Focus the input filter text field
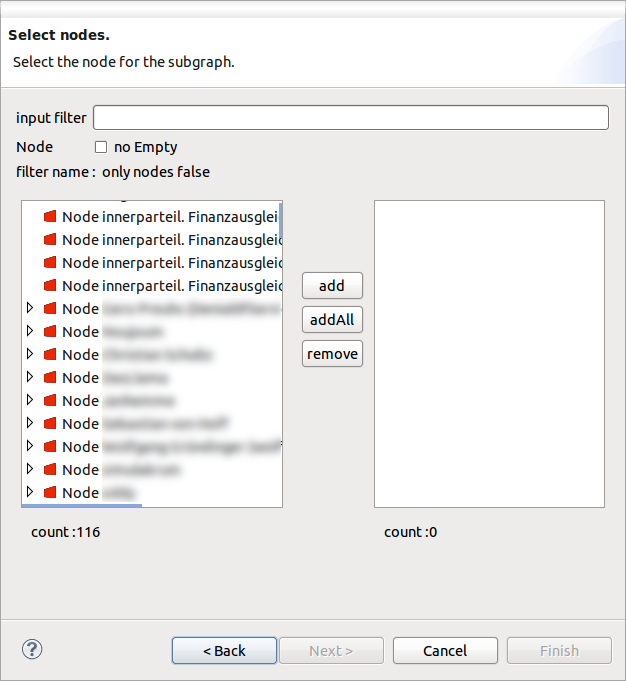626x681 pixels. click(x=350, y=118)
